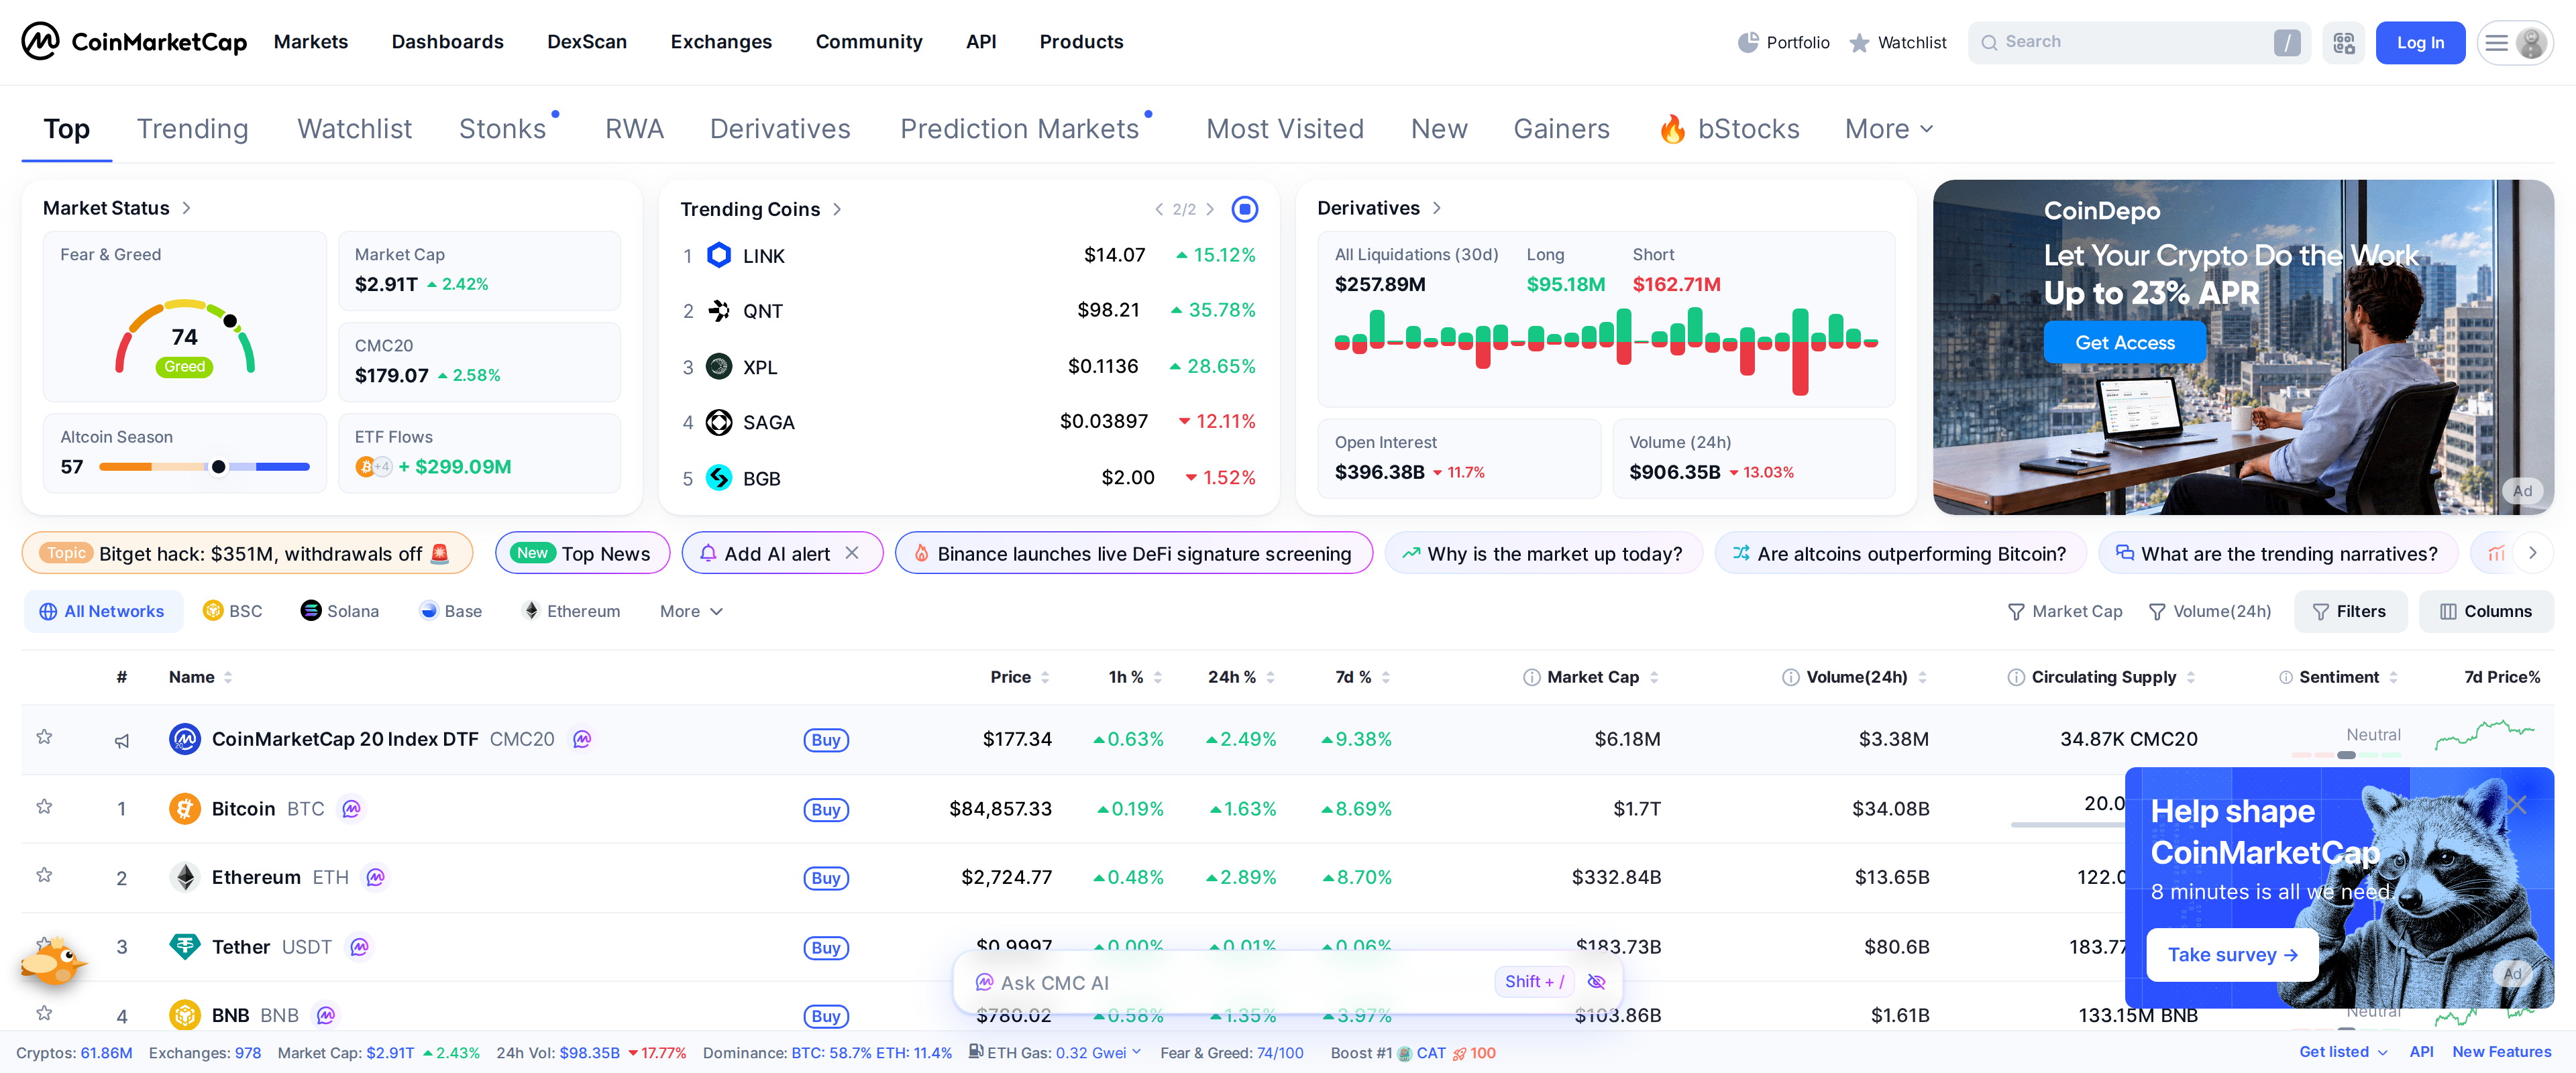
Task: Expand Trending Coins chevron
Action: [x=837, y=209]
